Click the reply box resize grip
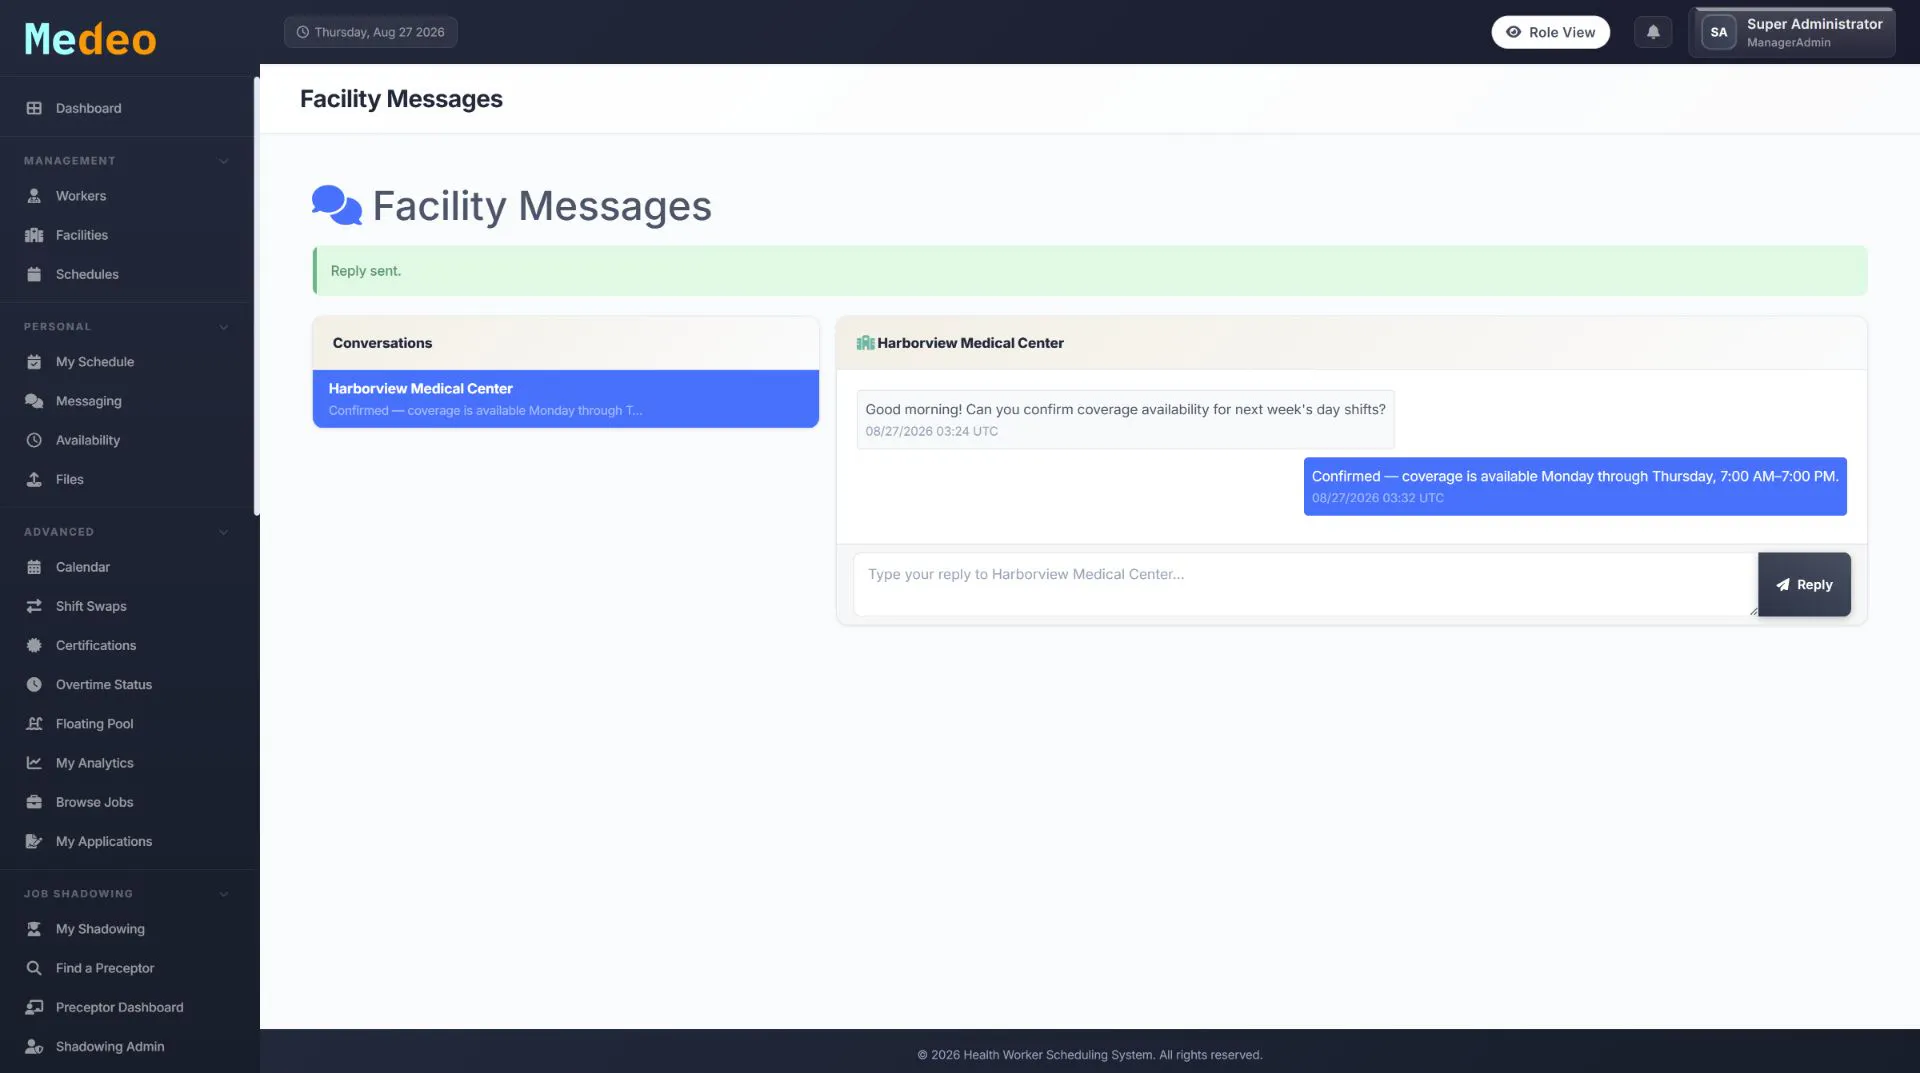 click(1753, 611)
